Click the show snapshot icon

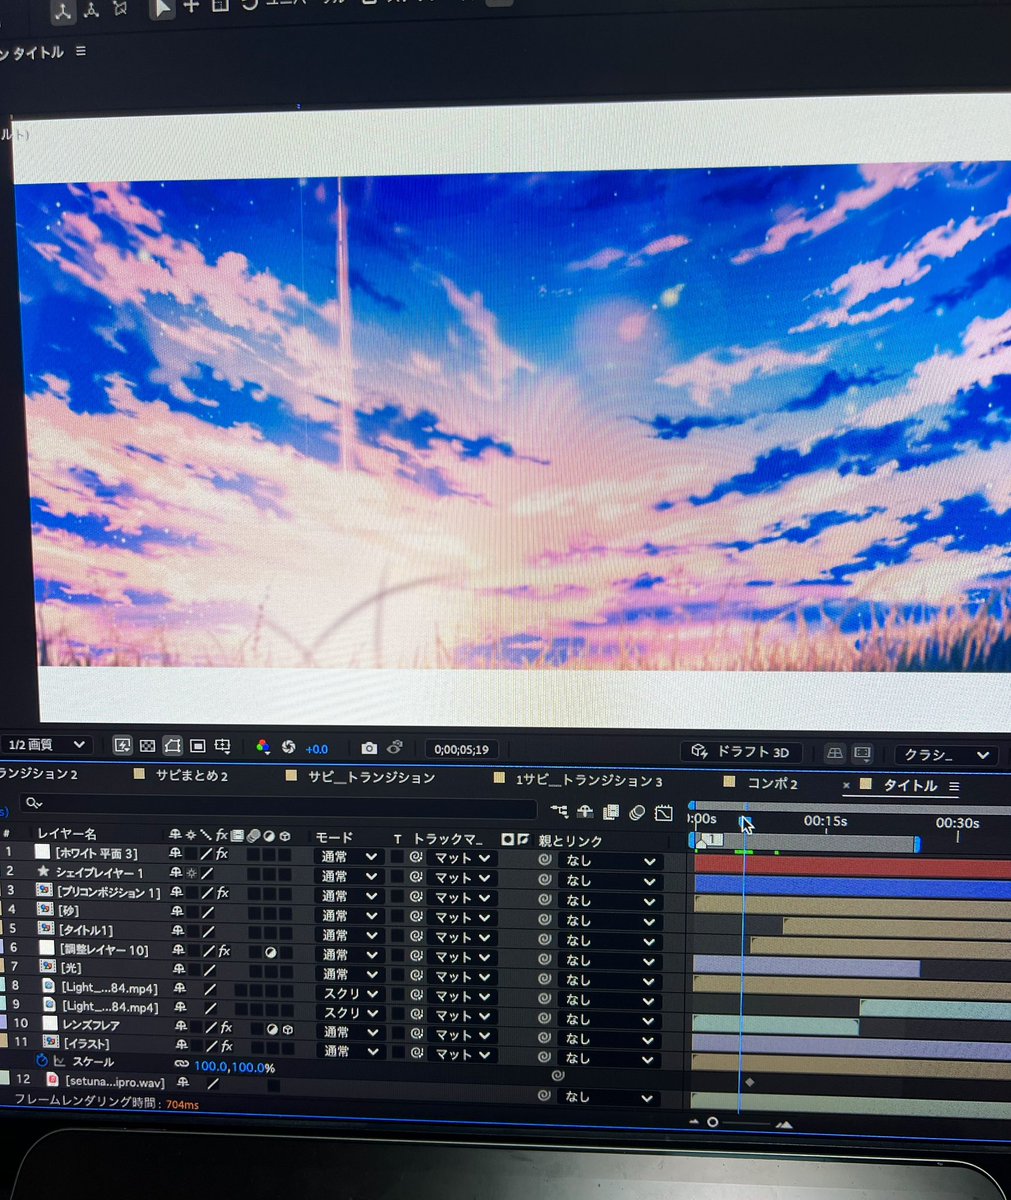coord(395,747)
